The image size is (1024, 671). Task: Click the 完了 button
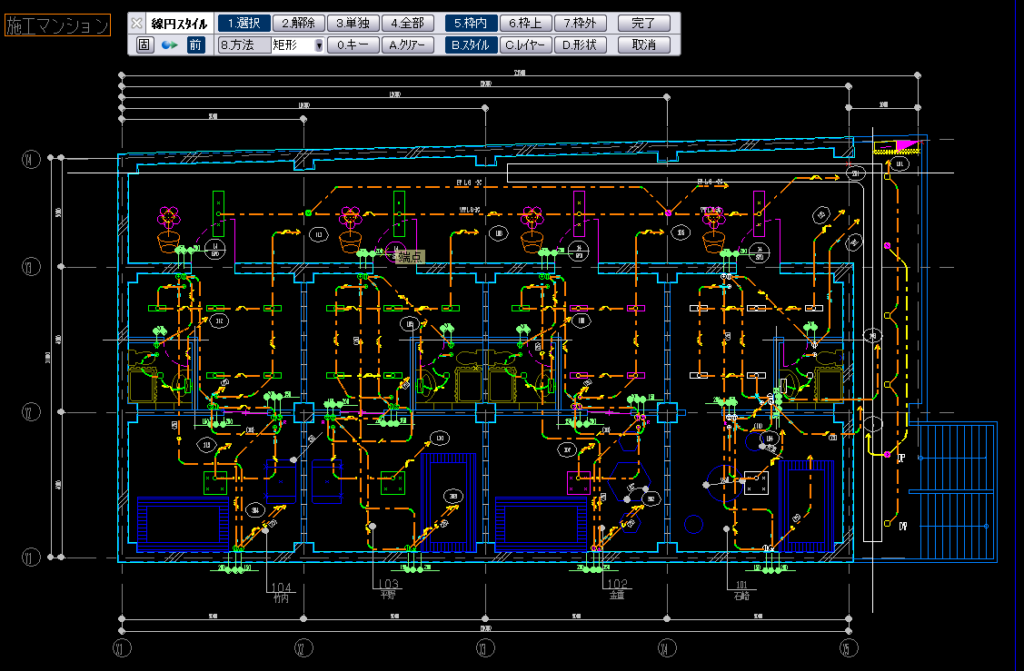click(x=644, y=24)
